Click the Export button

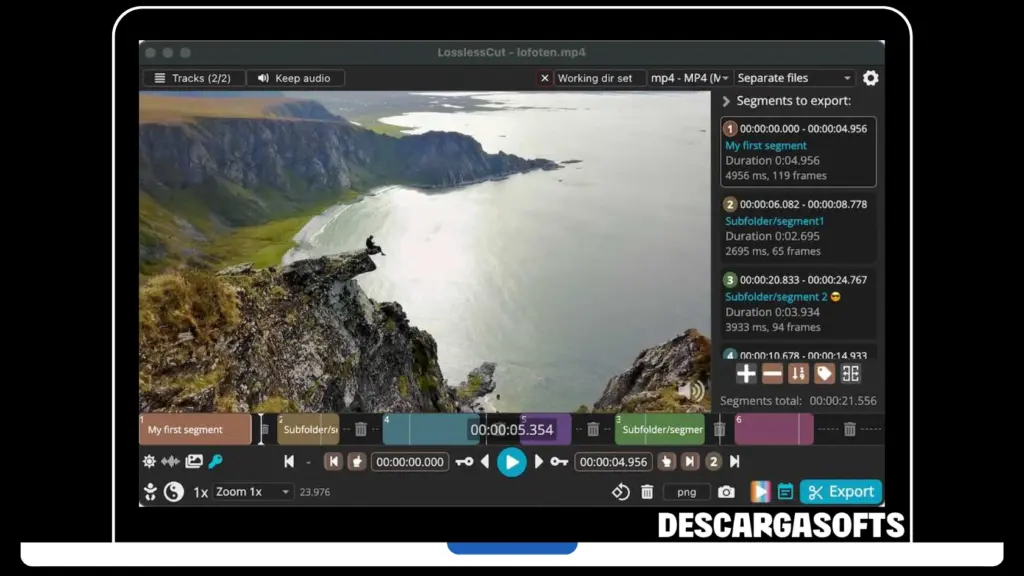pyautogui.click(x=841, y=492)
